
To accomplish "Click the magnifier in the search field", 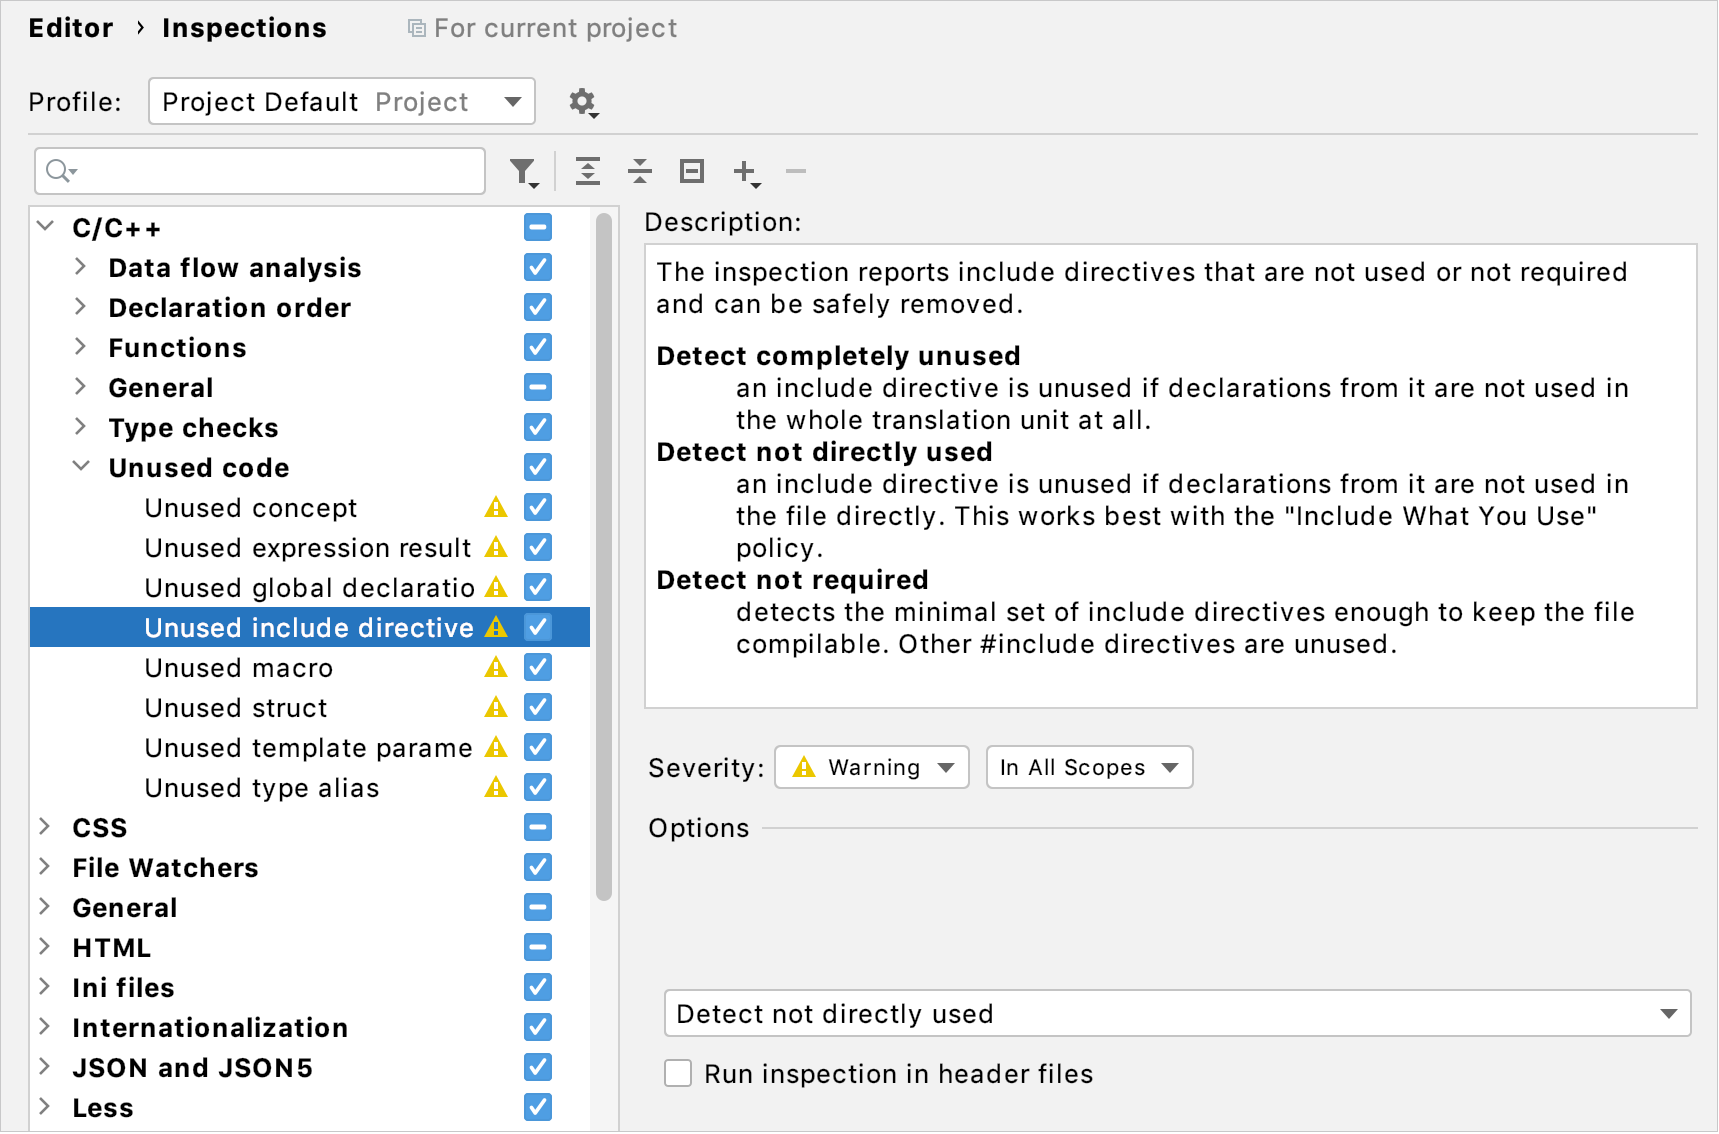I will click(x=58, y=171).
